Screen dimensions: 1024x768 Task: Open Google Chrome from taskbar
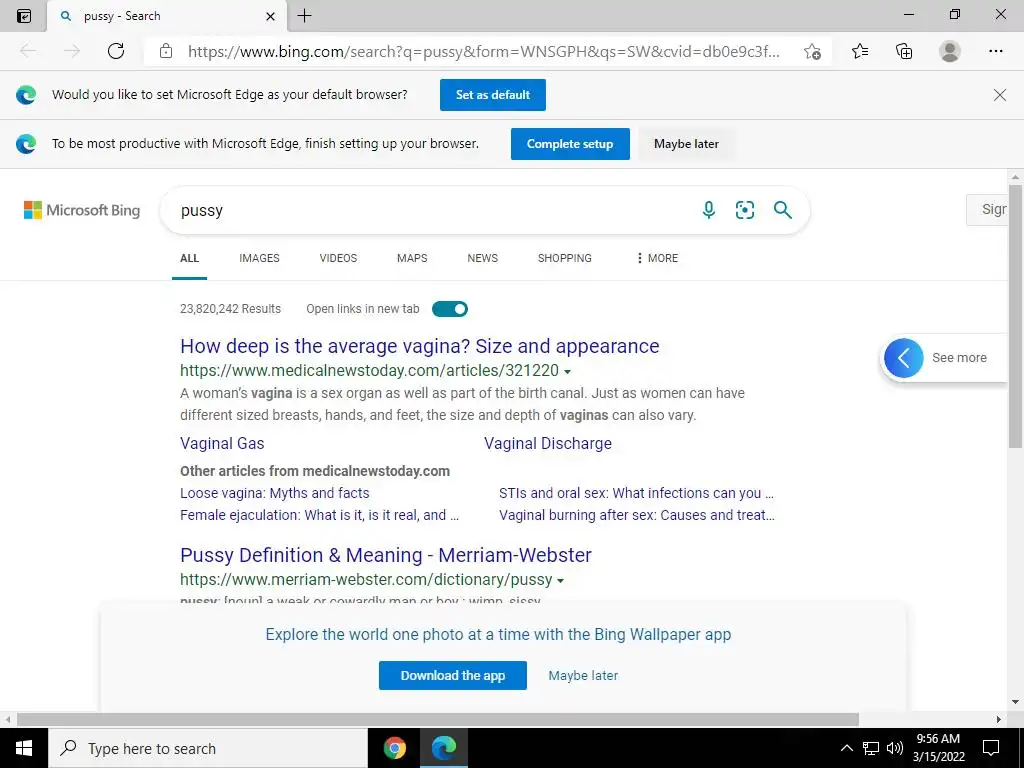tap(394, 748)
